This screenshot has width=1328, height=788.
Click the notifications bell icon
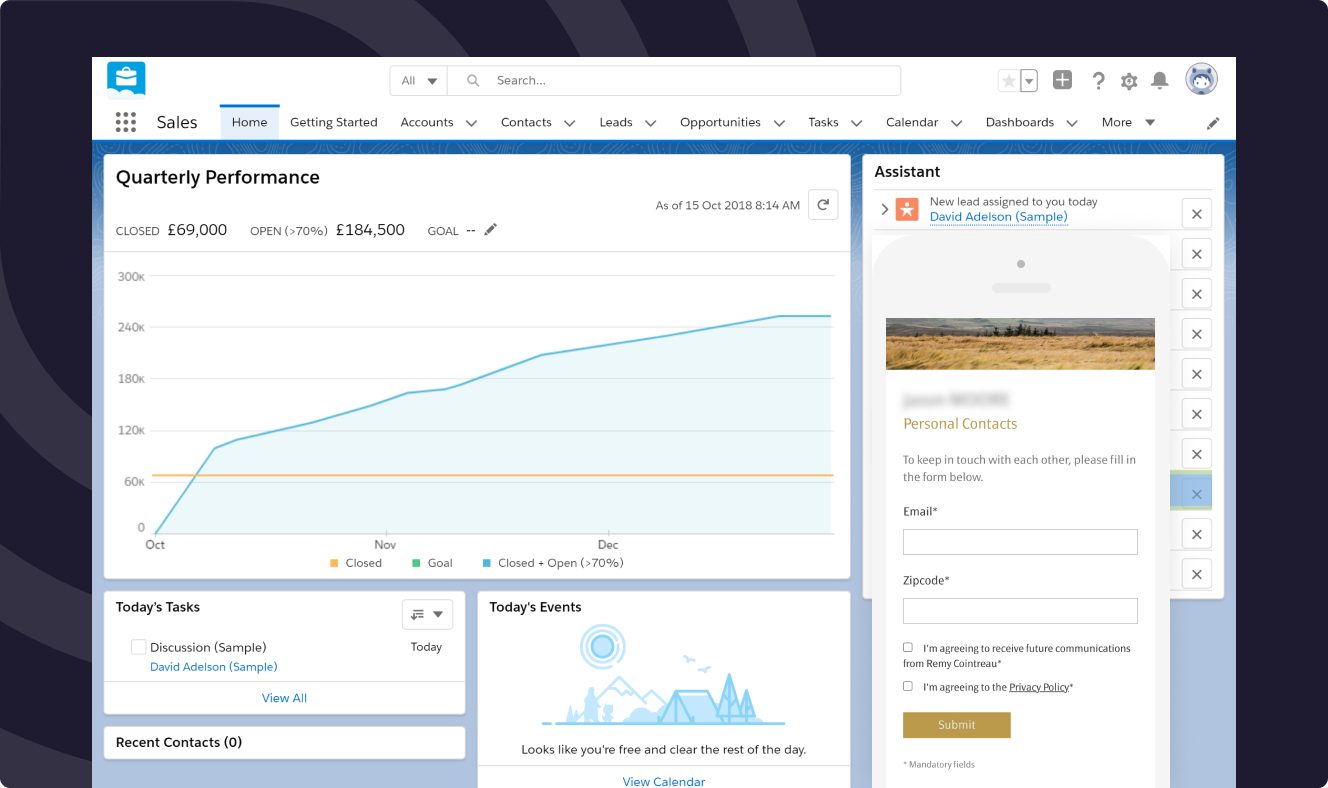(1160, 81)
